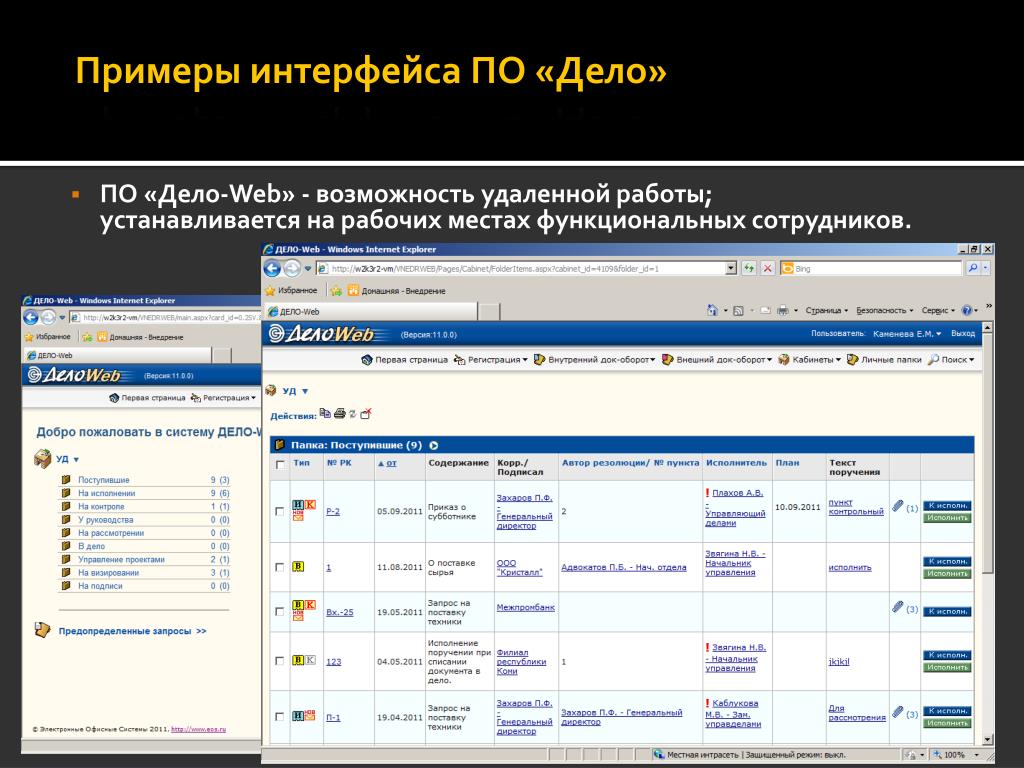Click the http://www.eos.ru link in the back window
Image resolution: width=1024 pixels, height=768 pixels.
199,729
